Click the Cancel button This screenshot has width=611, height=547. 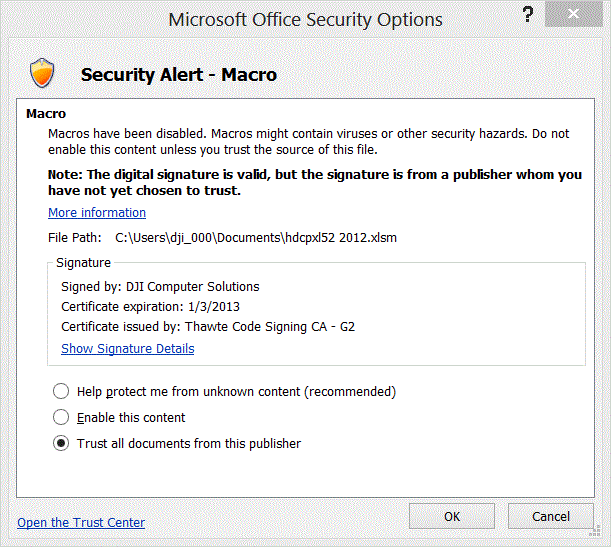coord(551,516)
